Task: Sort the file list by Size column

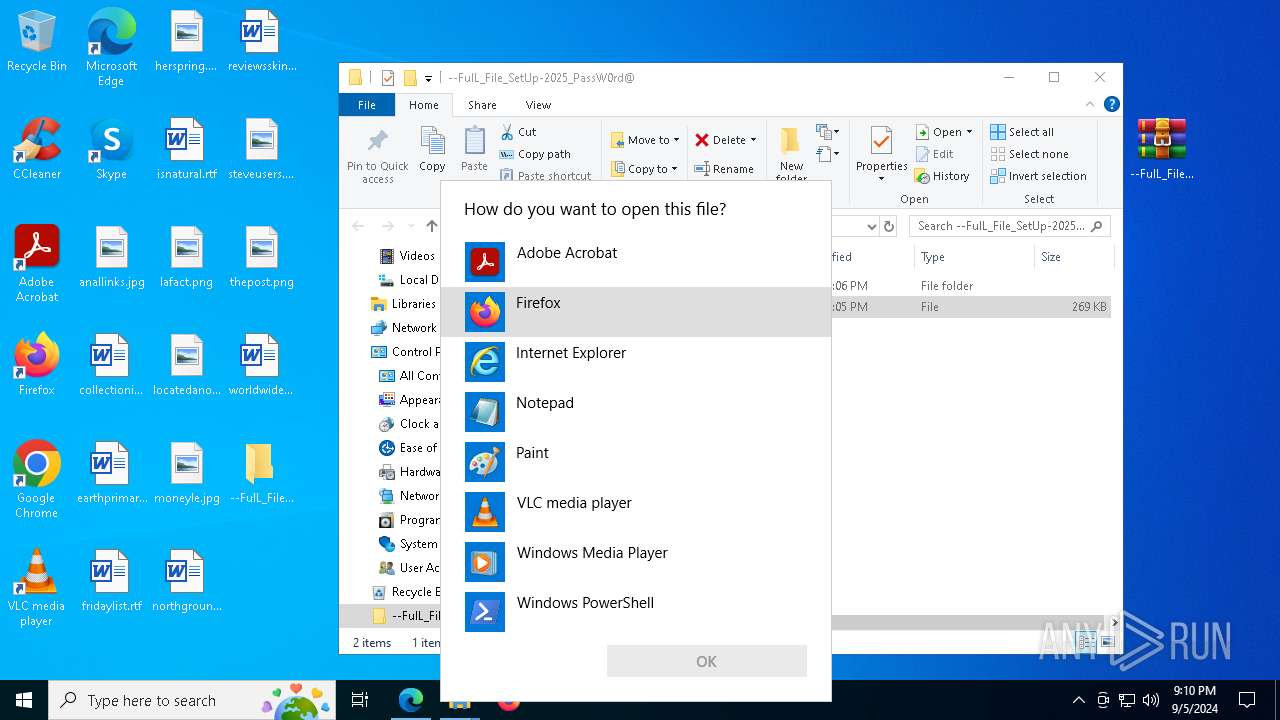Action: (1073, 257)
